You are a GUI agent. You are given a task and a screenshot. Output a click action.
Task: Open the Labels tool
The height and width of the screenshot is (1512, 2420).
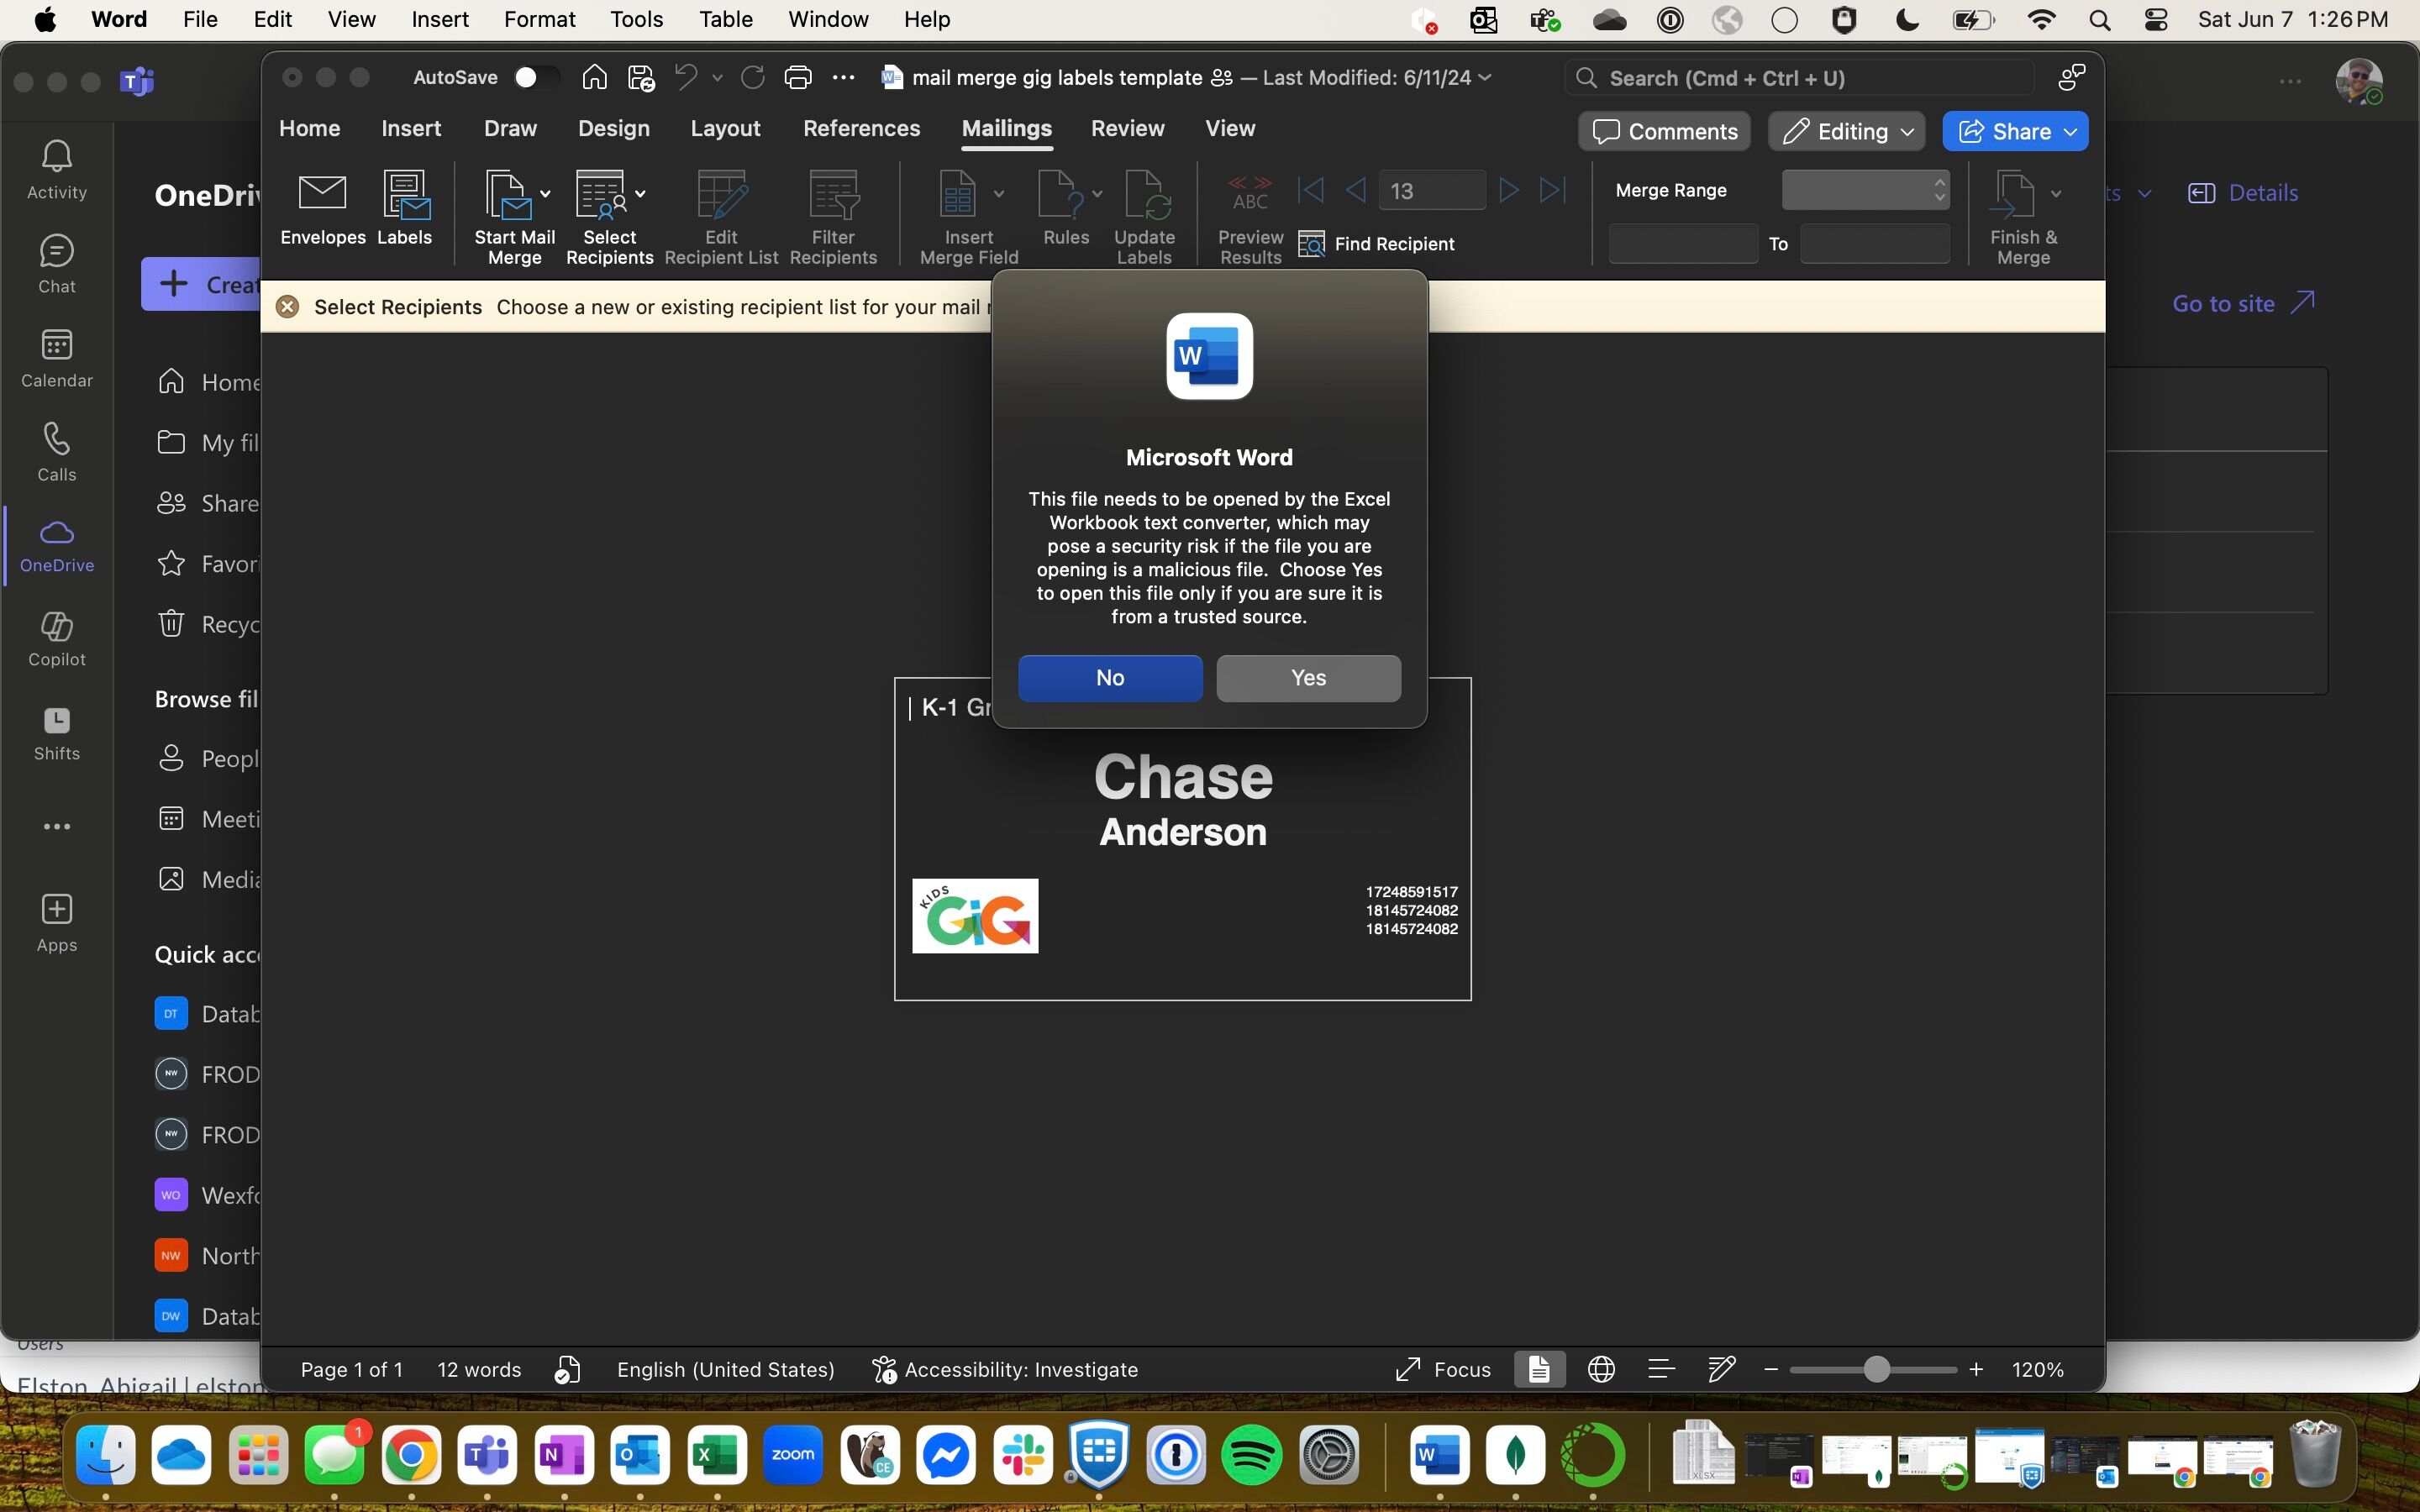pos(404,195)
